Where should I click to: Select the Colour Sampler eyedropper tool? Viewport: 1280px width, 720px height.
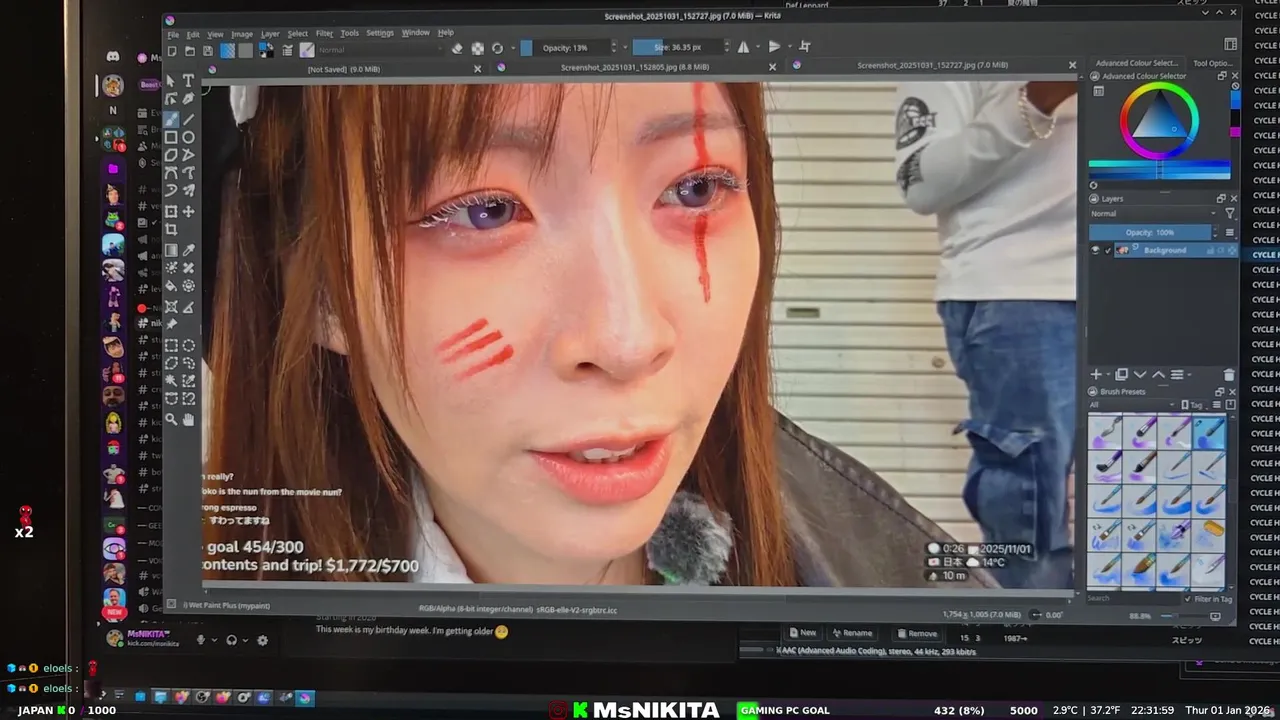point(188,250)
